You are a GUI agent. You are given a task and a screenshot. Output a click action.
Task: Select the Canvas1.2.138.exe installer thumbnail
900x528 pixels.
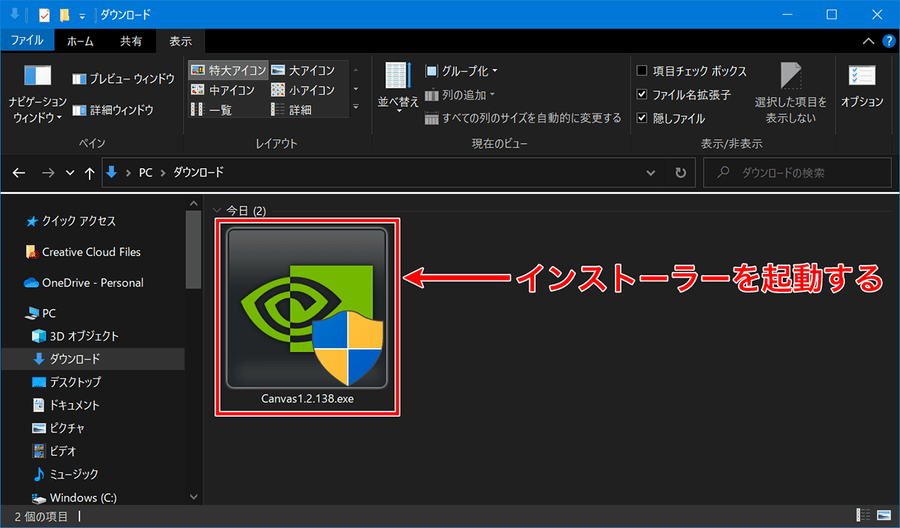click(x=307, y=308)
